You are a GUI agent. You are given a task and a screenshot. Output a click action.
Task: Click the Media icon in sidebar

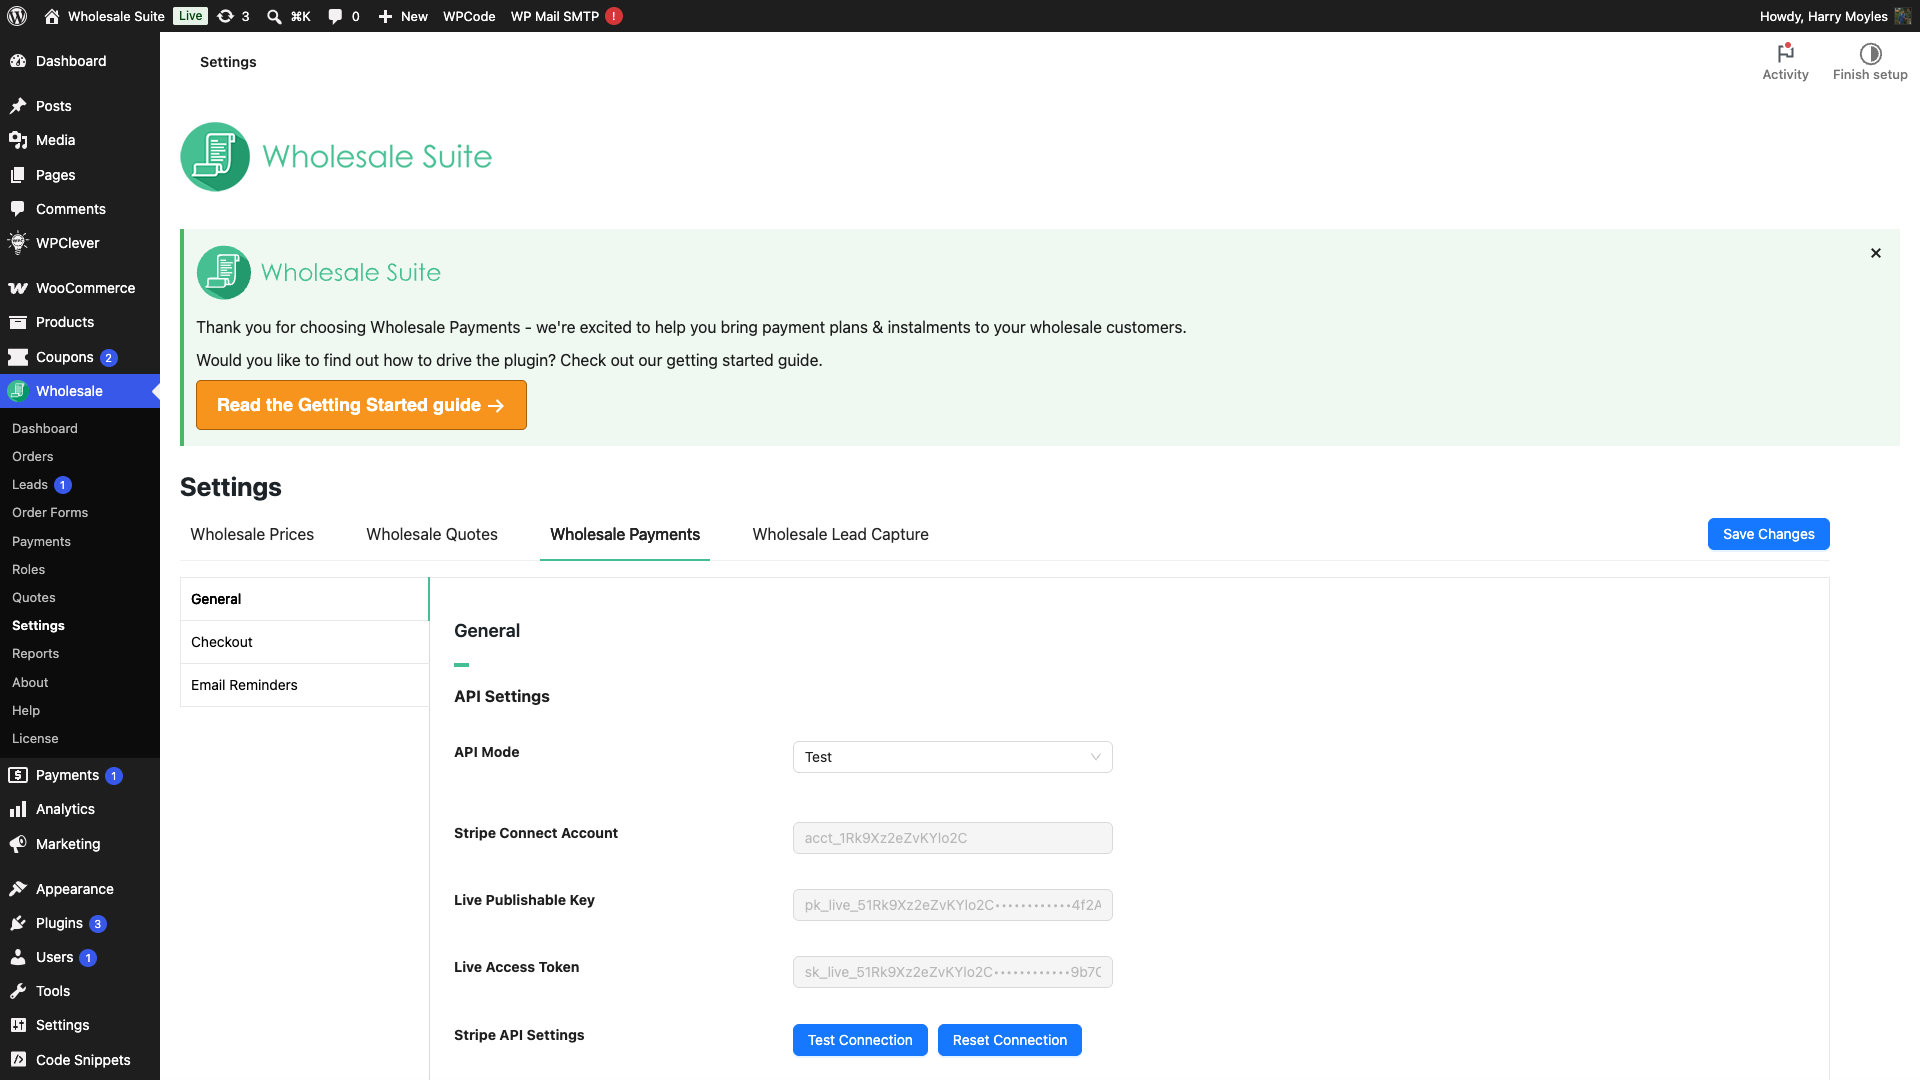(x=18, y=140)
